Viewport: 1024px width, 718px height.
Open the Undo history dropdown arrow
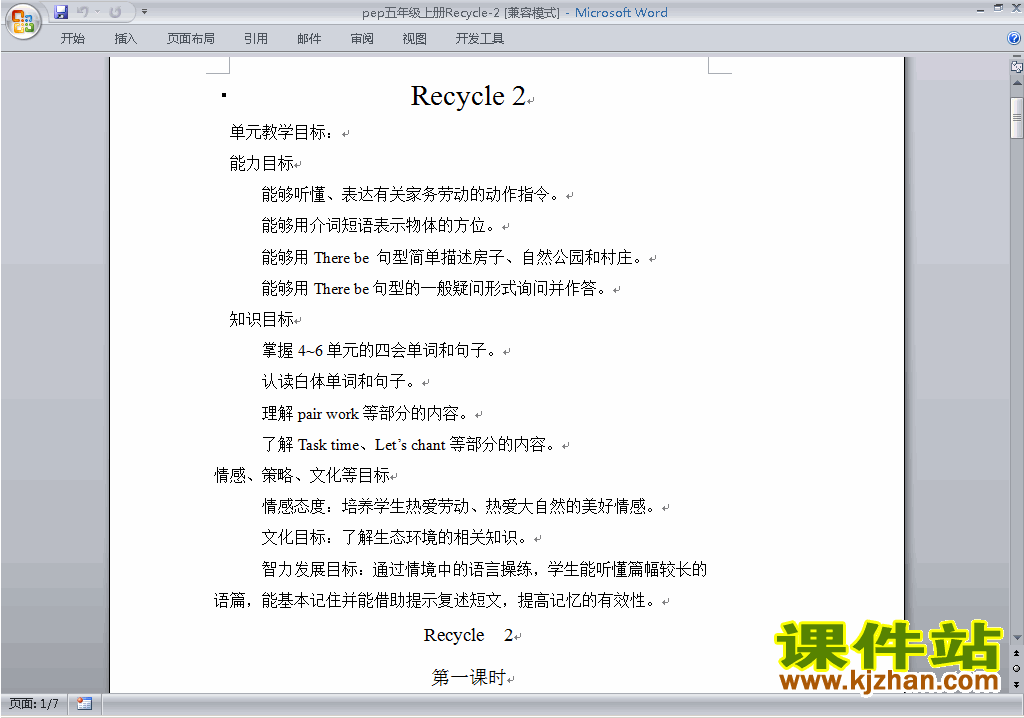coord(97,12)
